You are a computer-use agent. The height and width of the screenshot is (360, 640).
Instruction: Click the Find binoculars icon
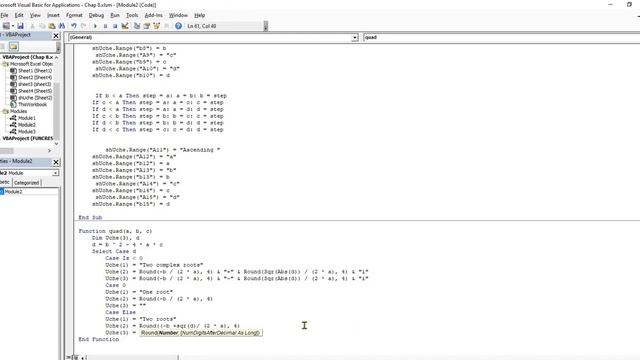point(62,26)
